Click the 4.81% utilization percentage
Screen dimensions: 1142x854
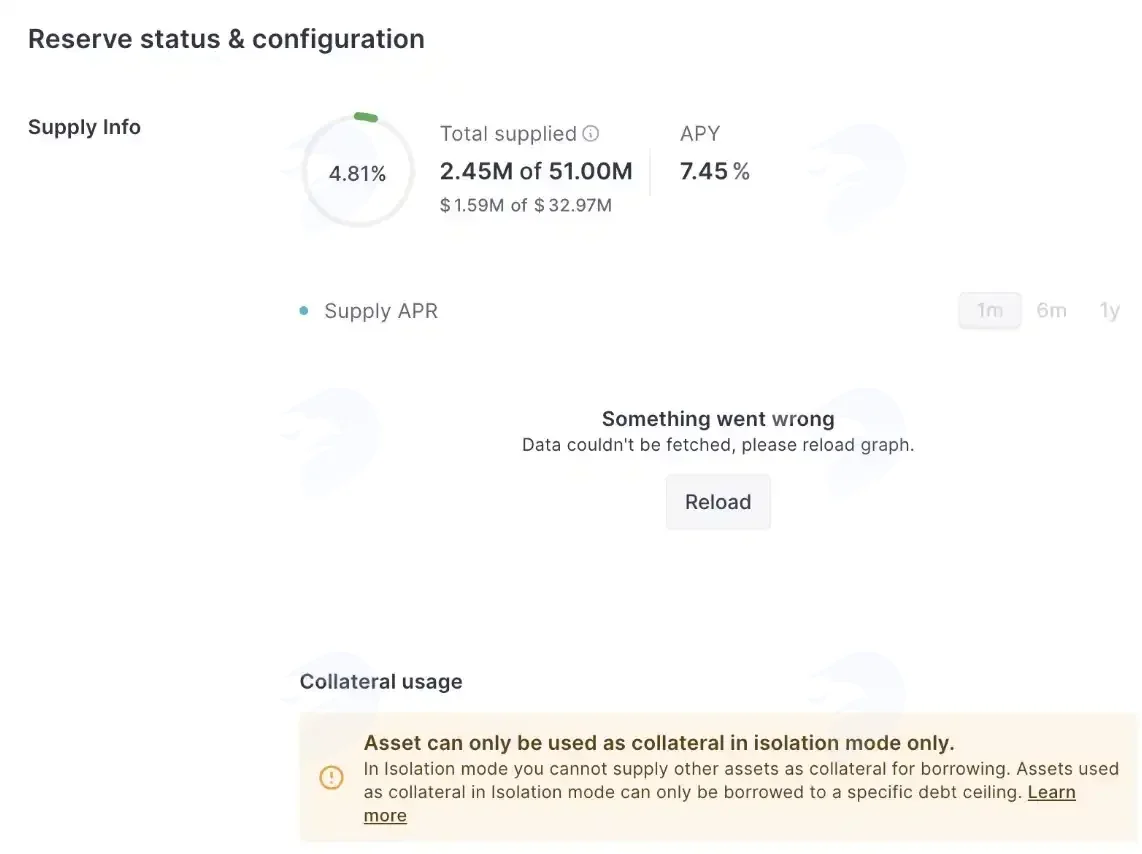tap(357, 173)
